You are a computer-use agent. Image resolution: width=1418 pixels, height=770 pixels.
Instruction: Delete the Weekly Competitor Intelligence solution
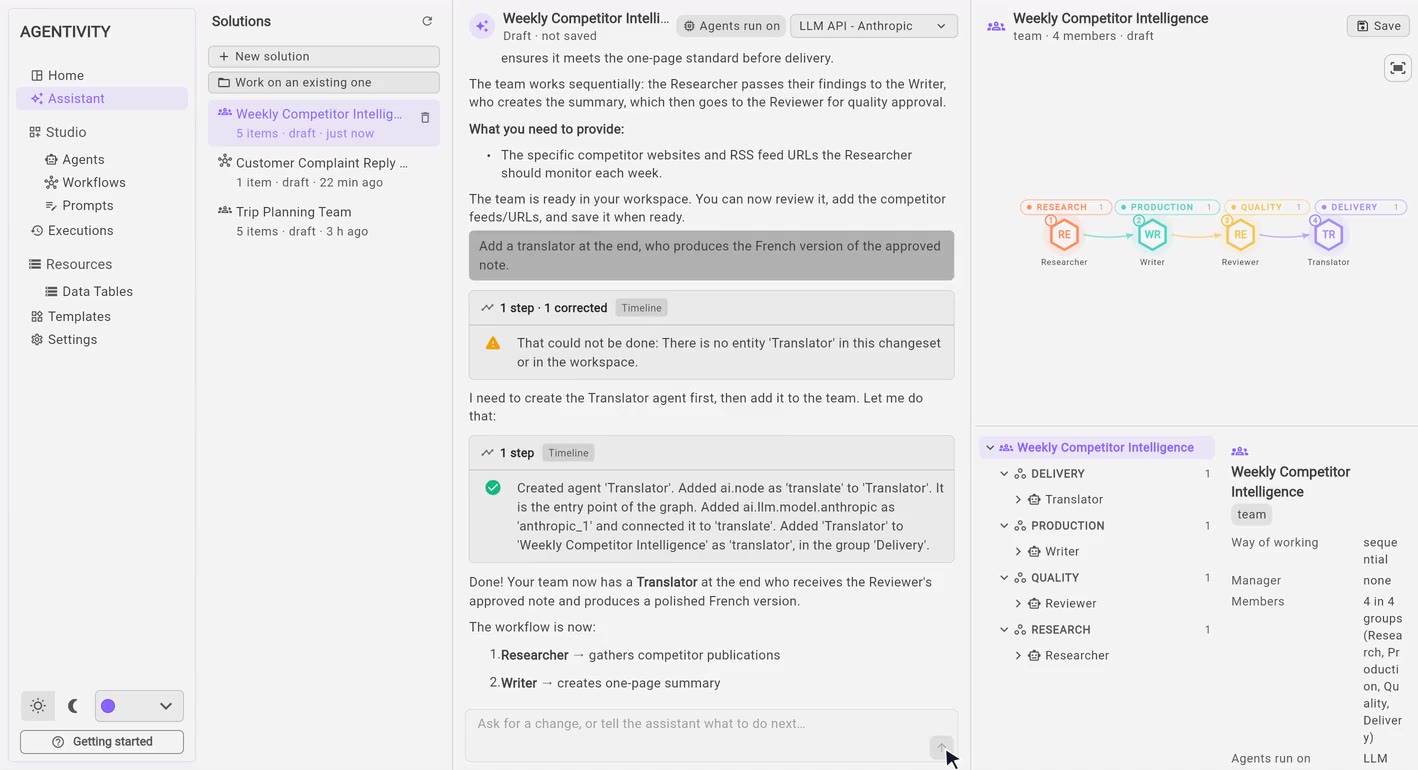(x=425, y=118)
